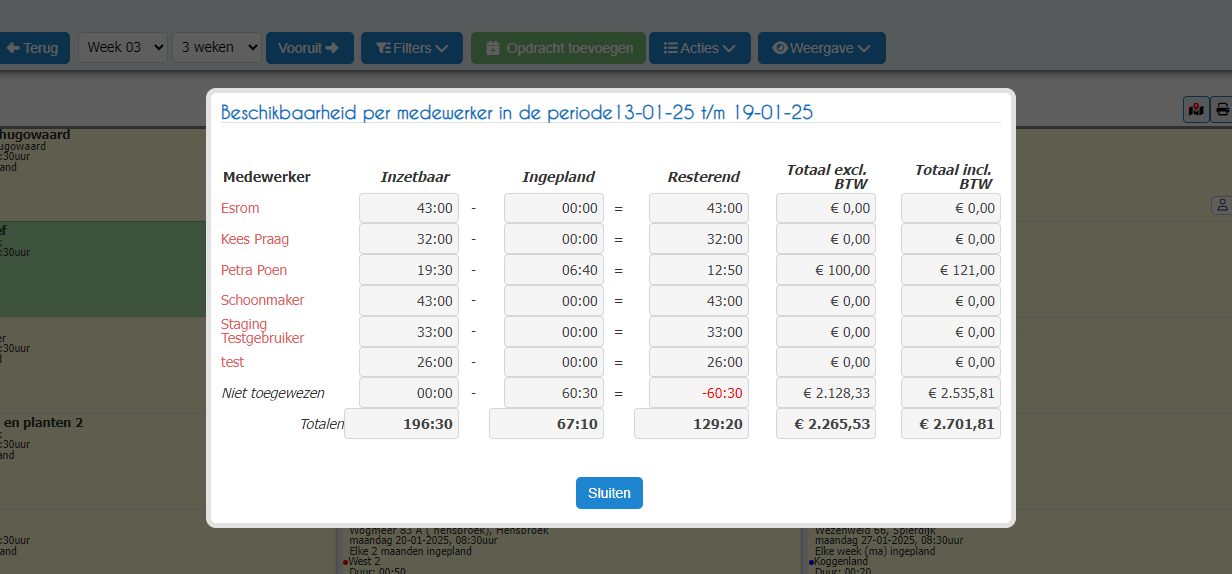Advance with the Vooruit button

click(310, 48)
